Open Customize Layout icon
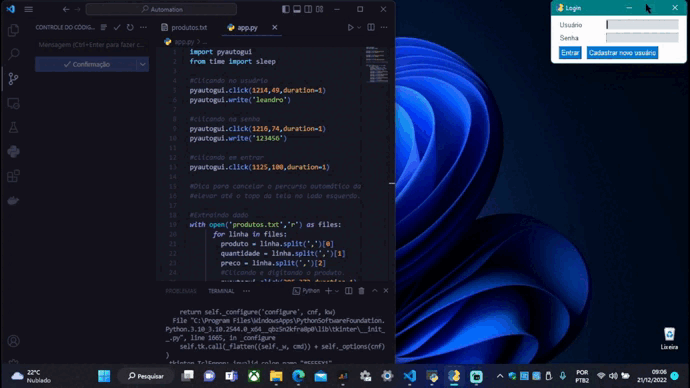 [320, 9]
